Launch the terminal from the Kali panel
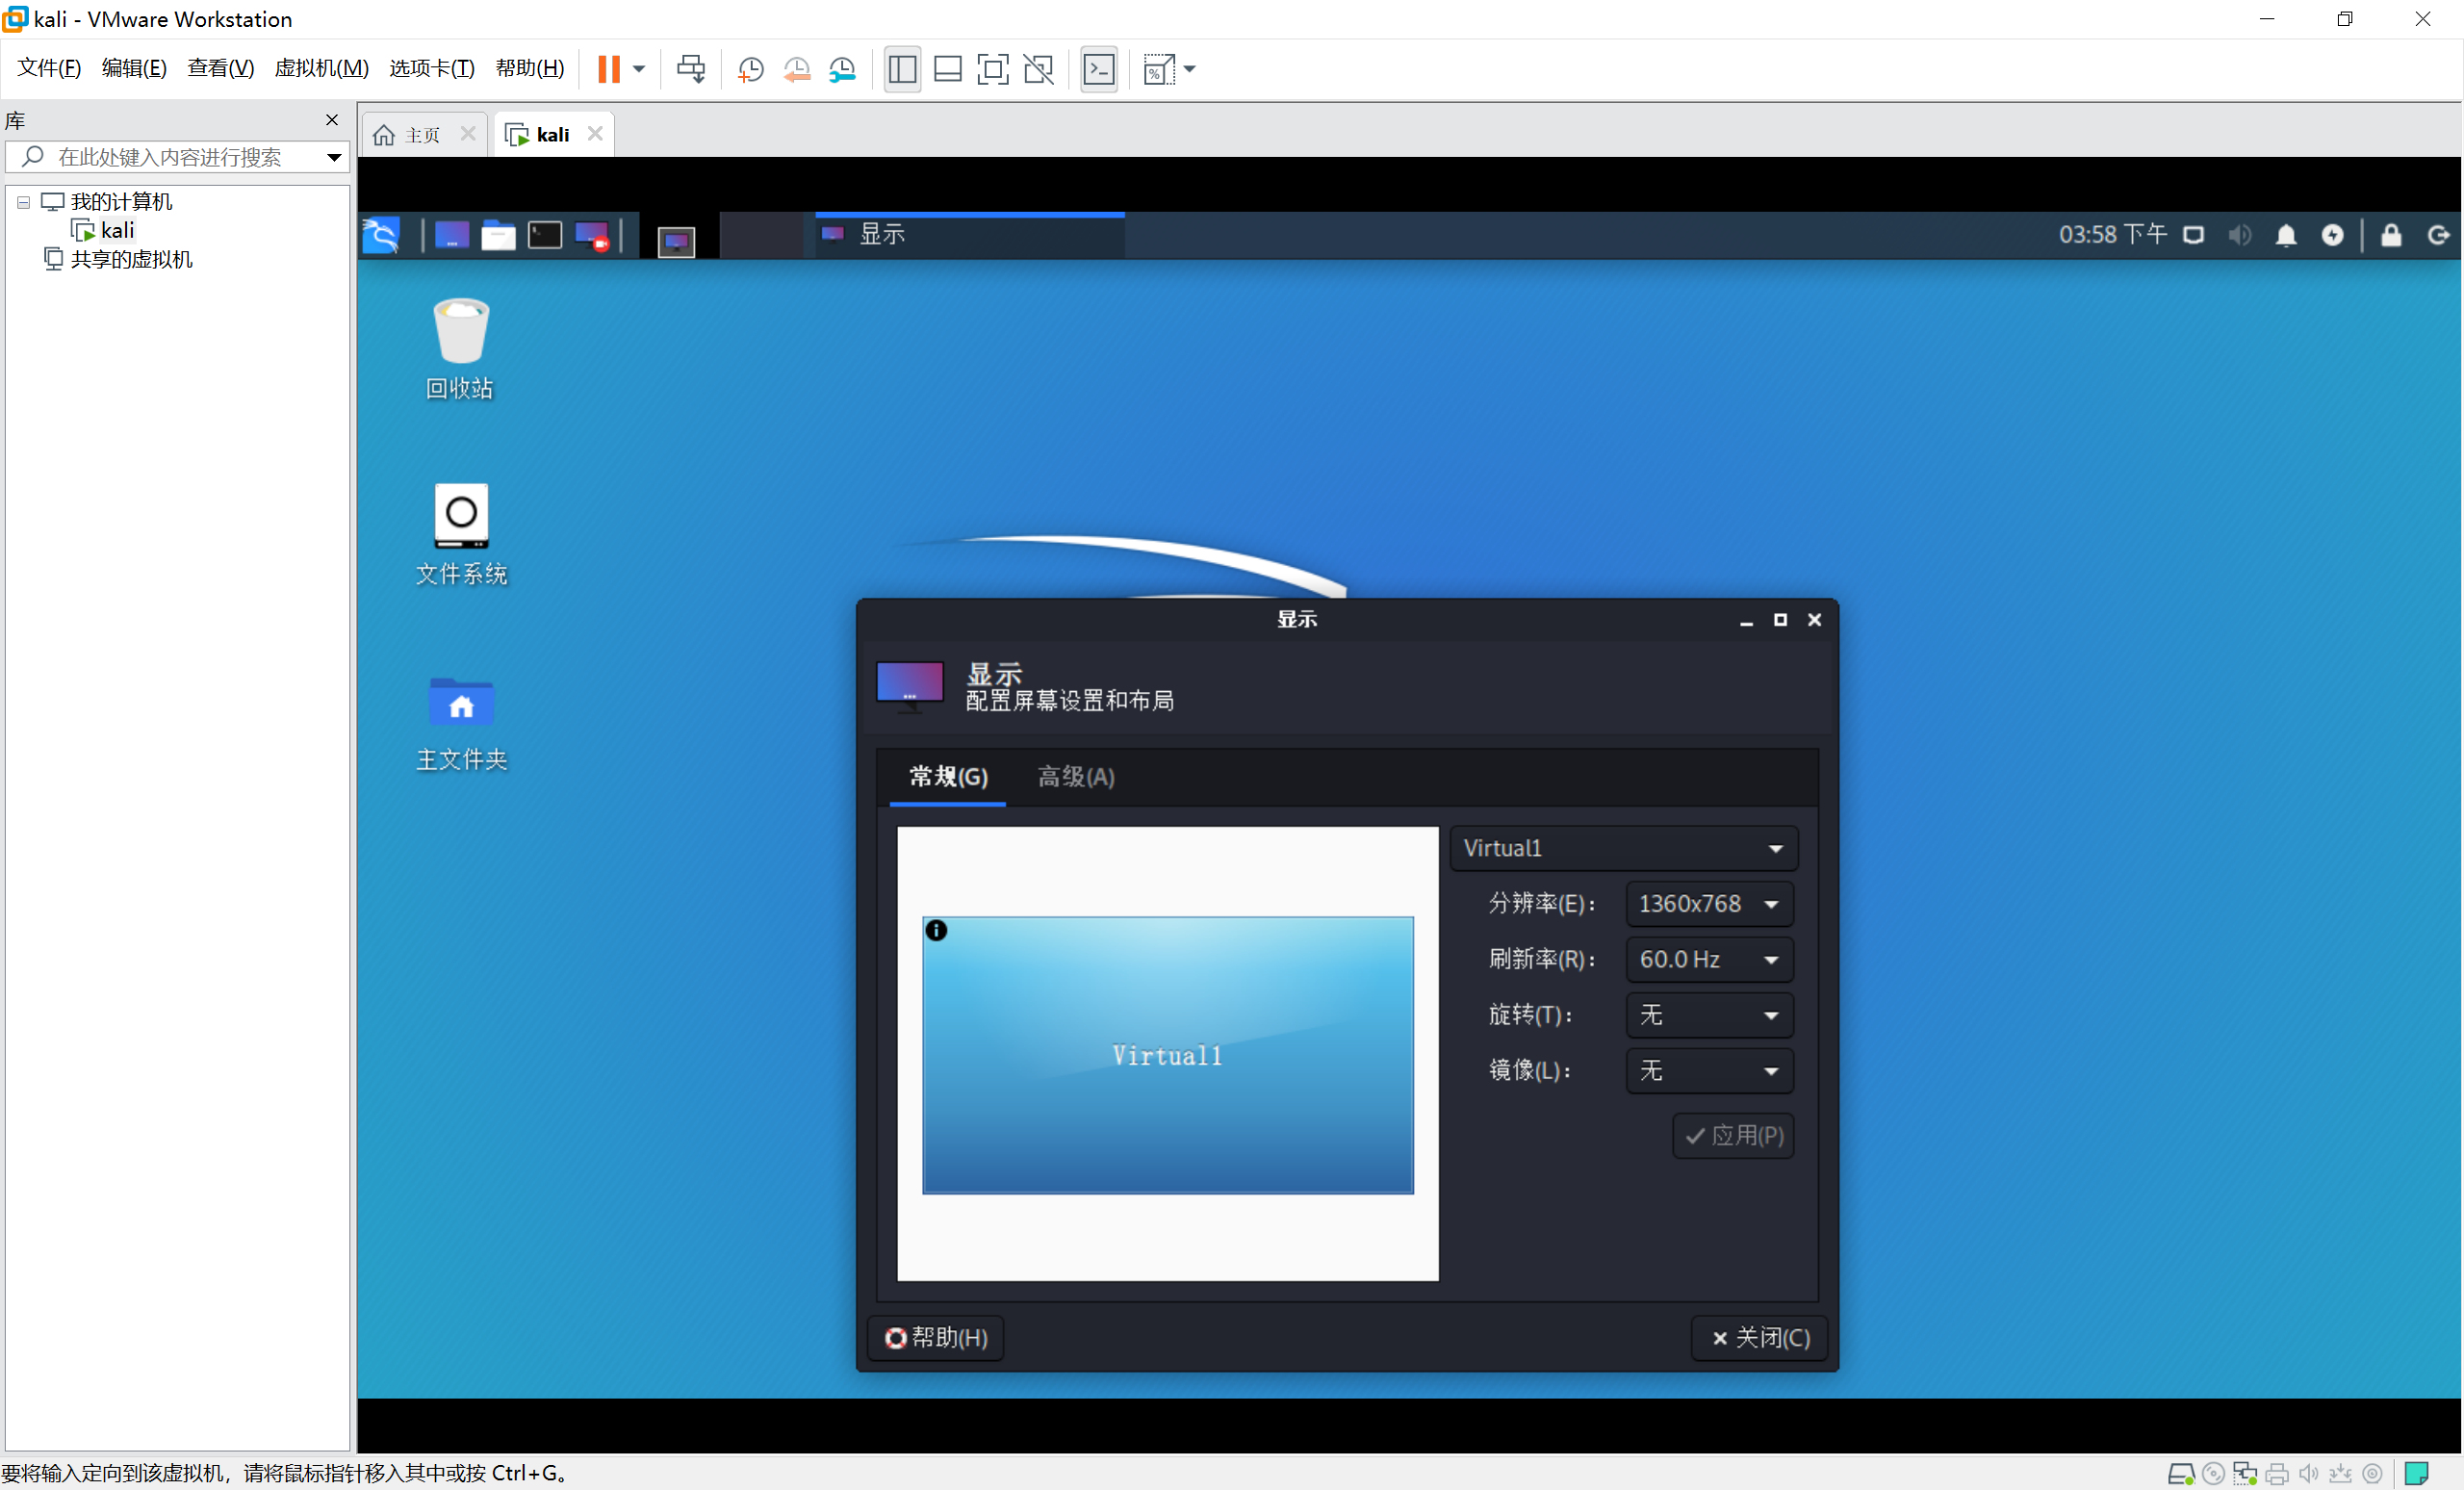The height and width of the screenshot is (1490, 2464). (x=543, y=234)
